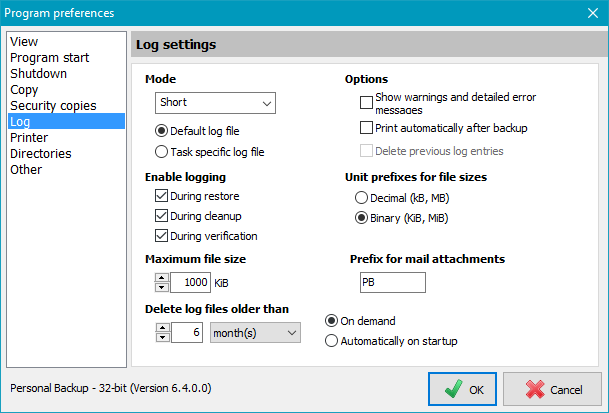Confirm settings with the OK button
Viewport: 609px width, 413px height.
click(x=462, y=389)
